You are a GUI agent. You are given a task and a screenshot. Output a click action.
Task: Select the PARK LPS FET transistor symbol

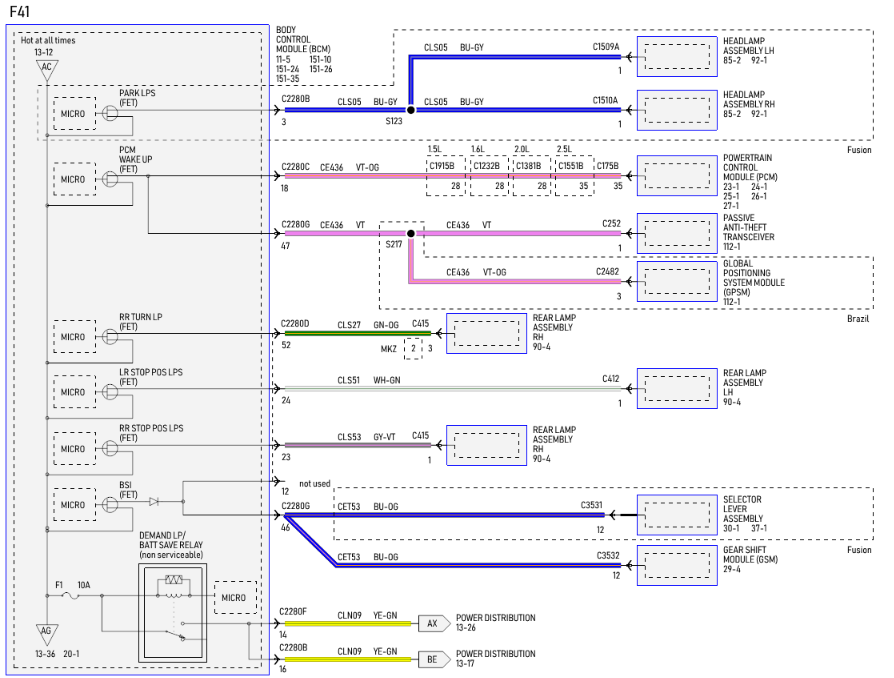click(110, 113)
